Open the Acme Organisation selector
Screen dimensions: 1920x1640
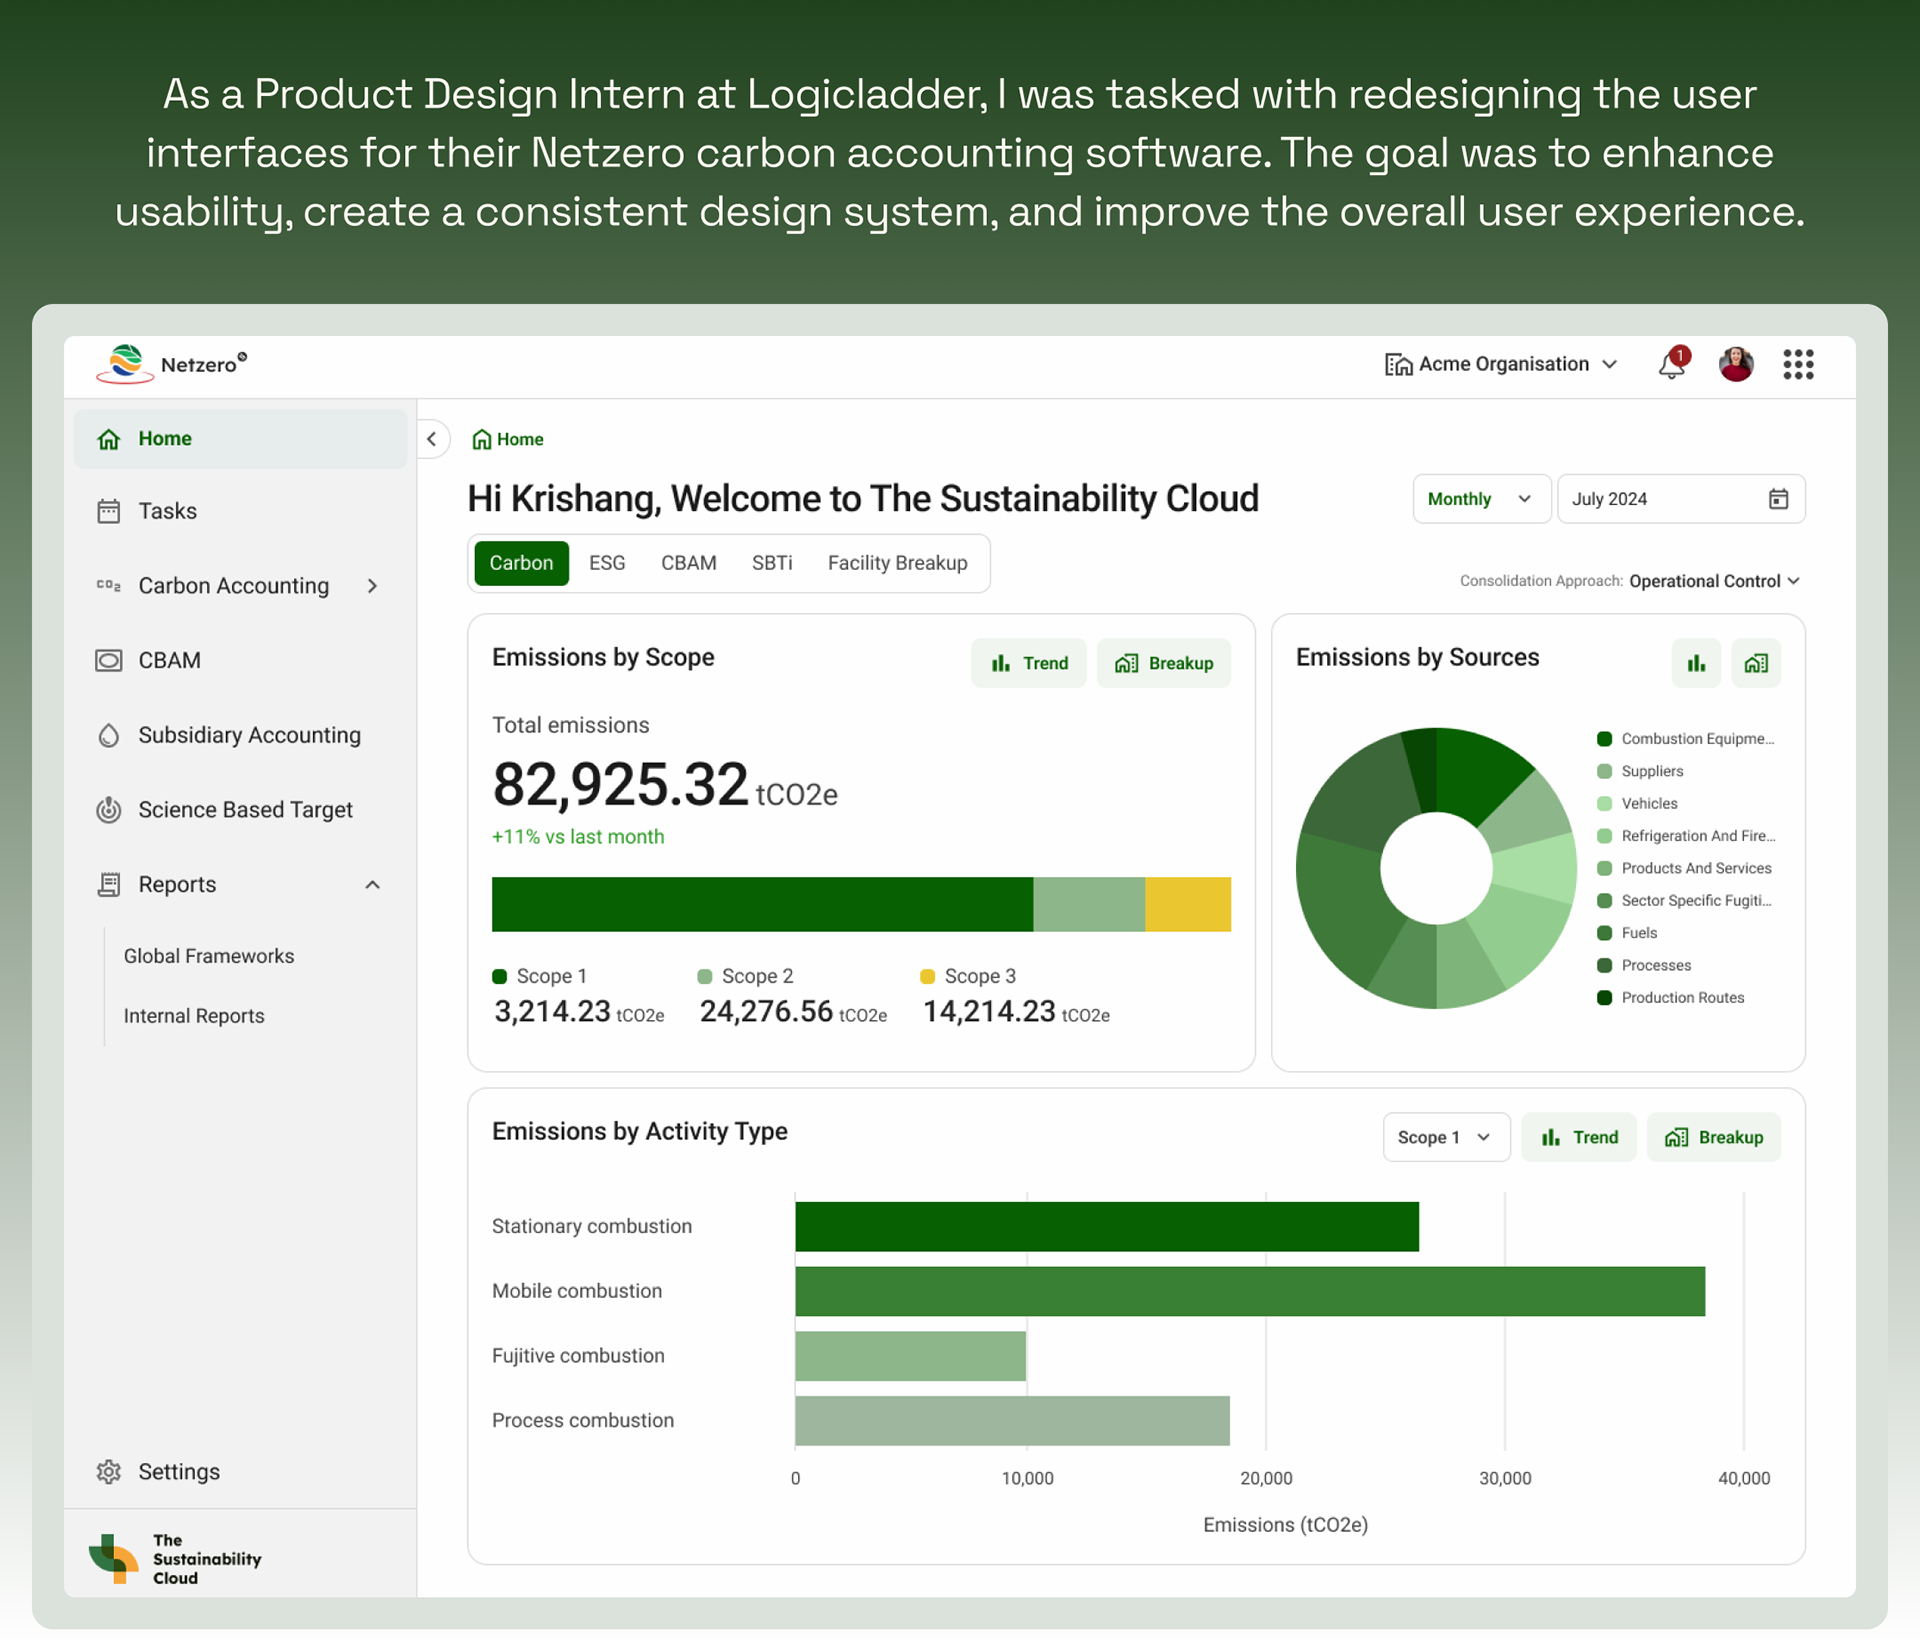click(1501, 364)
